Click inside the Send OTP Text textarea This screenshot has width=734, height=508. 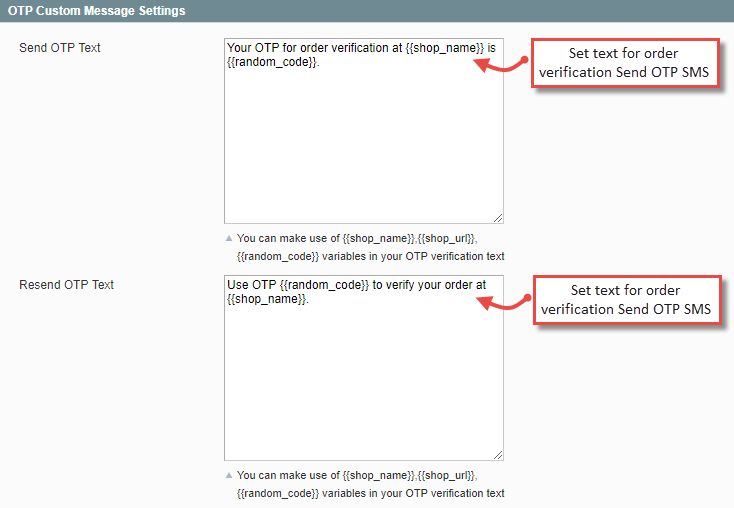[x=364, y=131]
